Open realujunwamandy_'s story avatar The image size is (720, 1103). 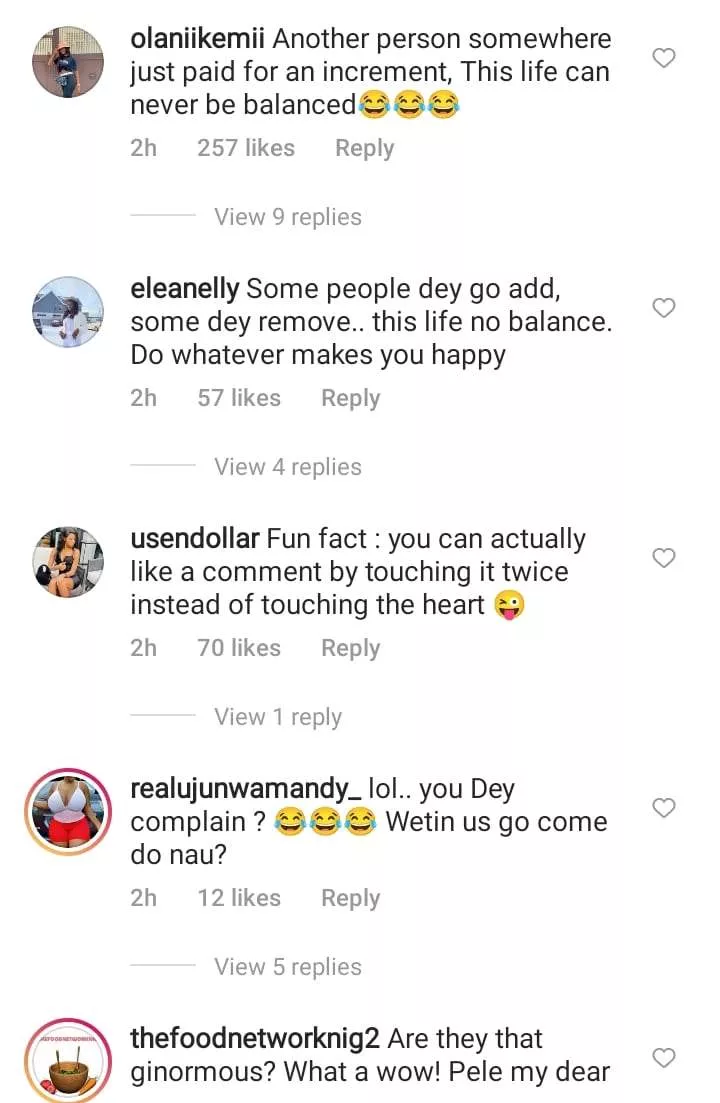(69, 812)
